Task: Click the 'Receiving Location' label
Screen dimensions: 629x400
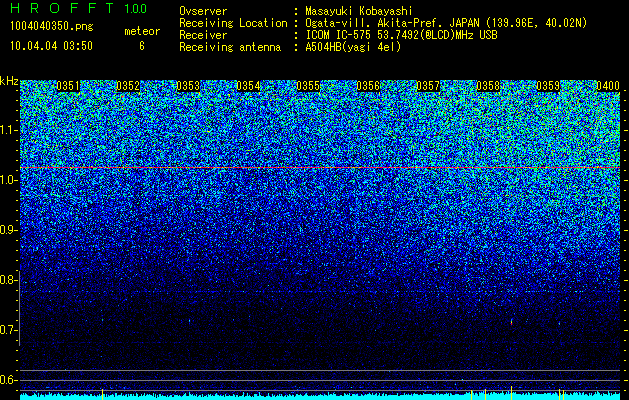Action: coord(233,23)
